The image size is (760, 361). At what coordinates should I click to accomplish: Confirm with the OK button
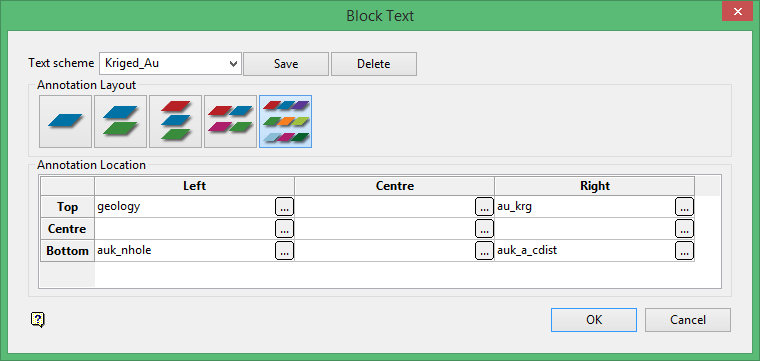click(594, 320)
